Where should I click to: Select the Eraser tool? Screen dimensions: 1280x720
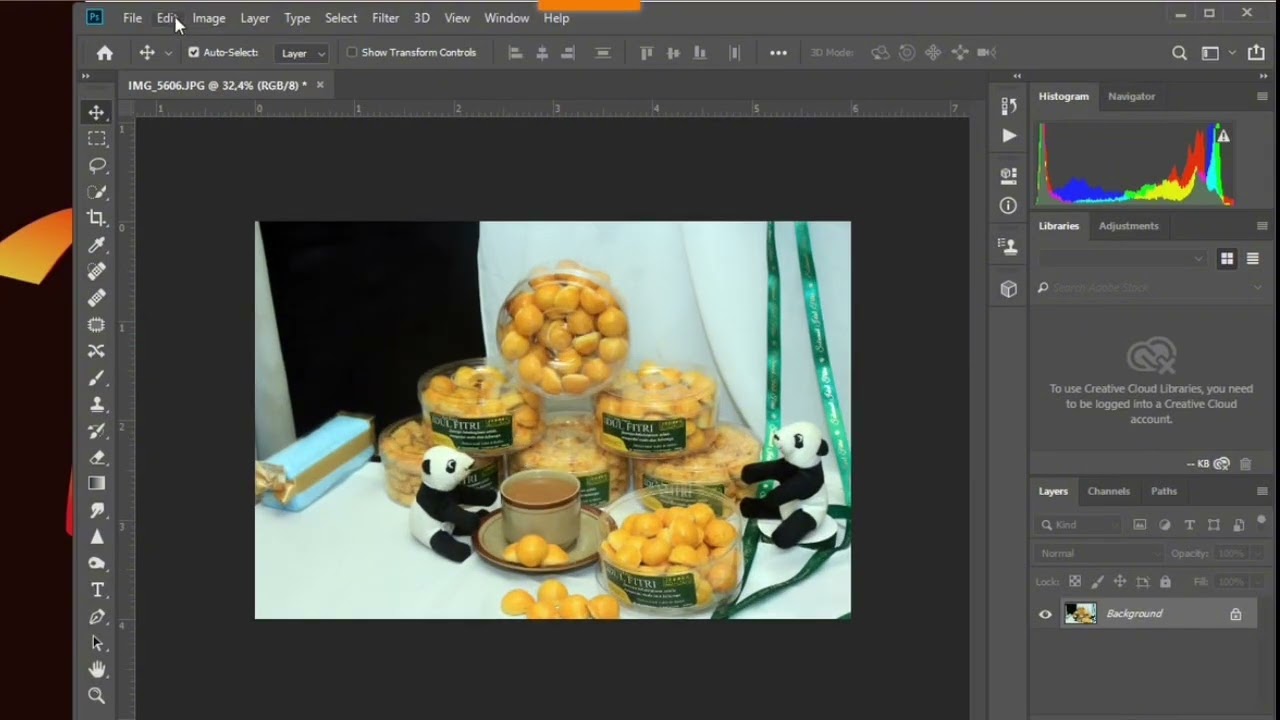point(97,457)
